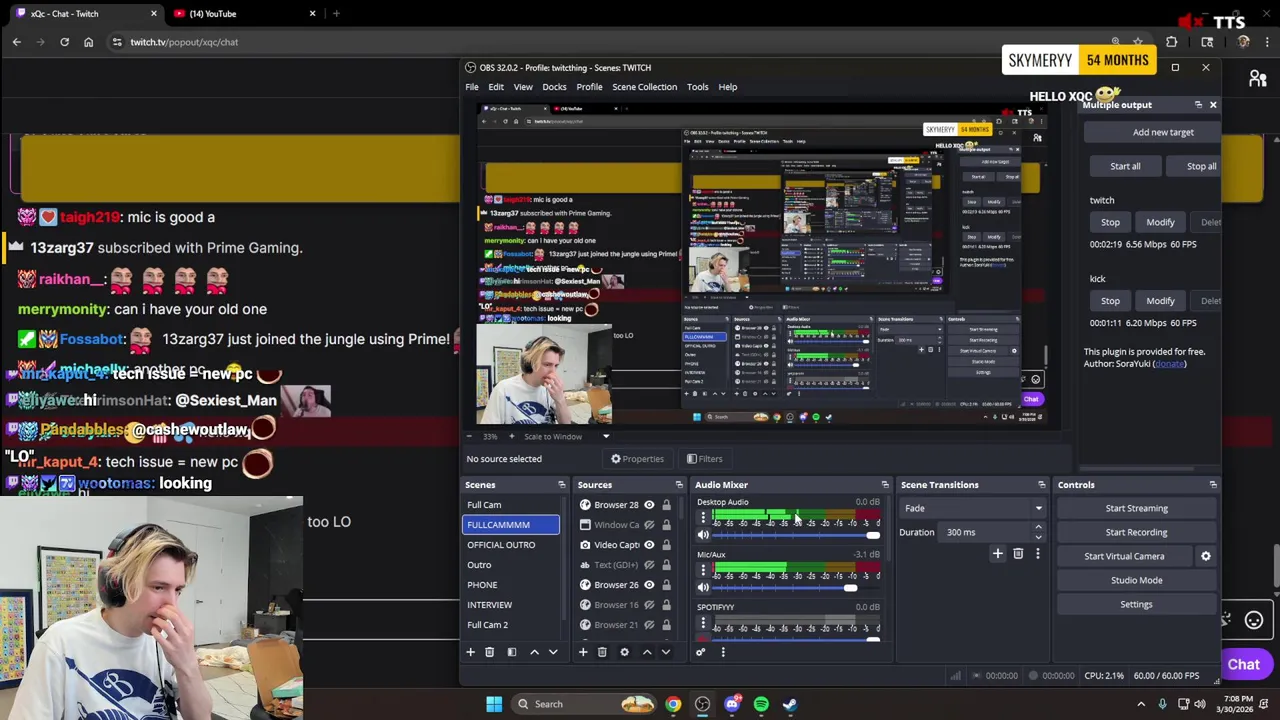Screen dimensions: 1280x720
Task: Toggle lock on the Video Capture source
Action: [x=666, y=545]
